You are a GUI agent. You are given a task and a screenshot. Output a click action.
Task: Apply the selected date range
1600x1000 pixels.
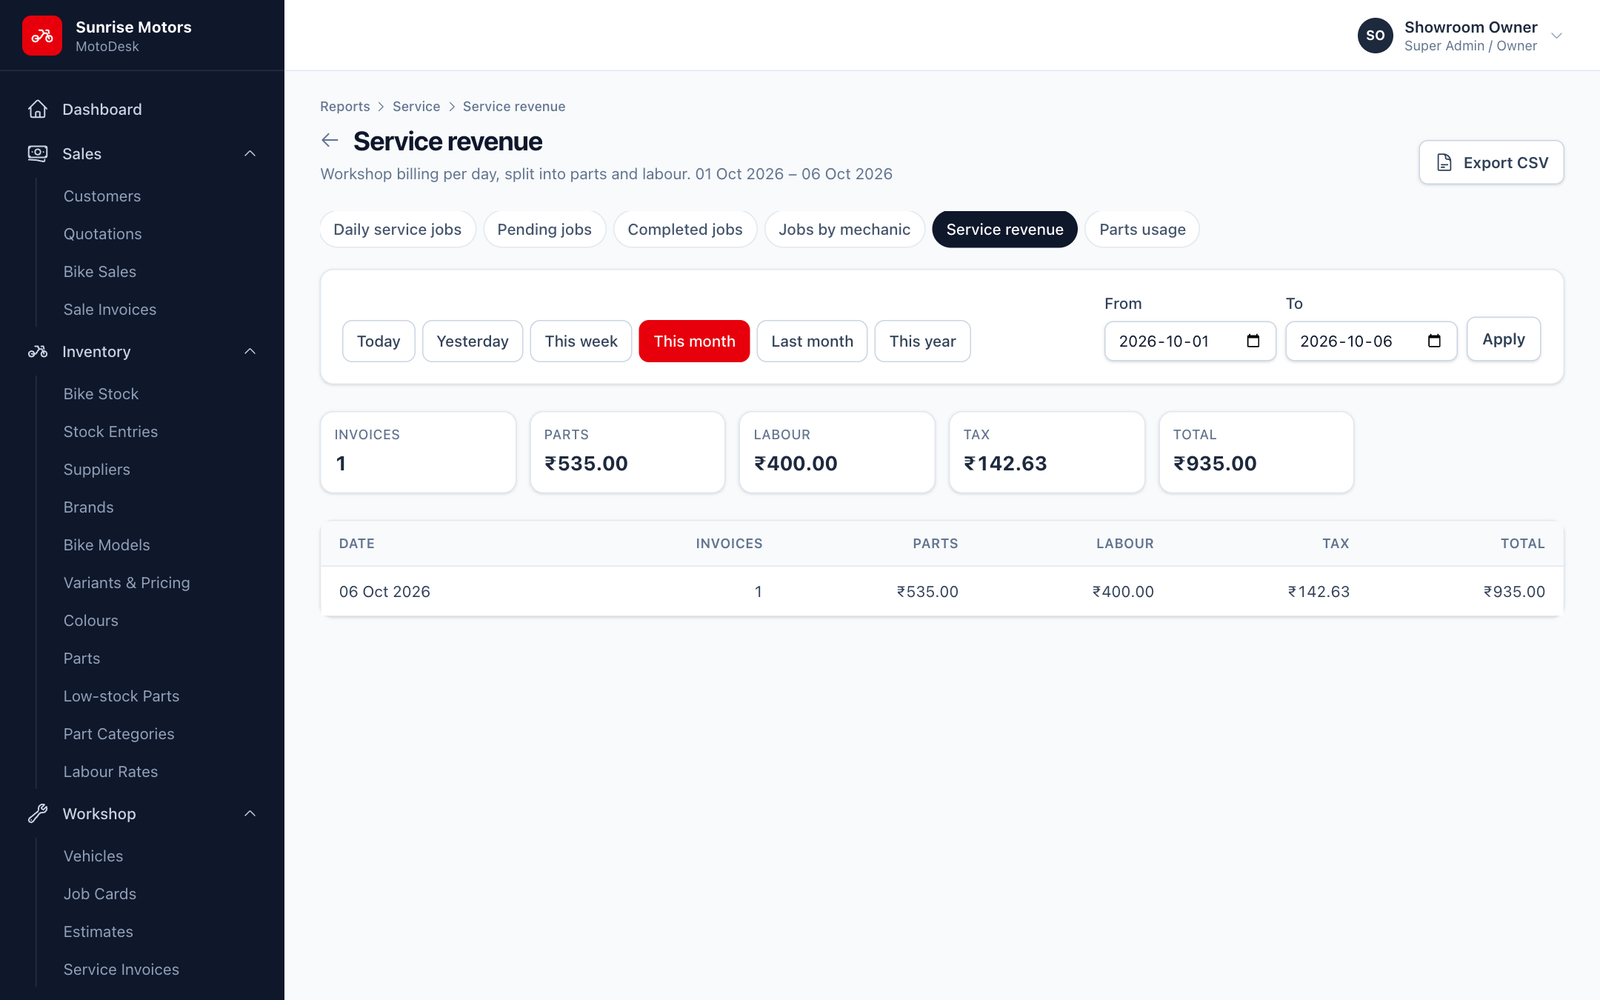click(x=1503, y=339)
